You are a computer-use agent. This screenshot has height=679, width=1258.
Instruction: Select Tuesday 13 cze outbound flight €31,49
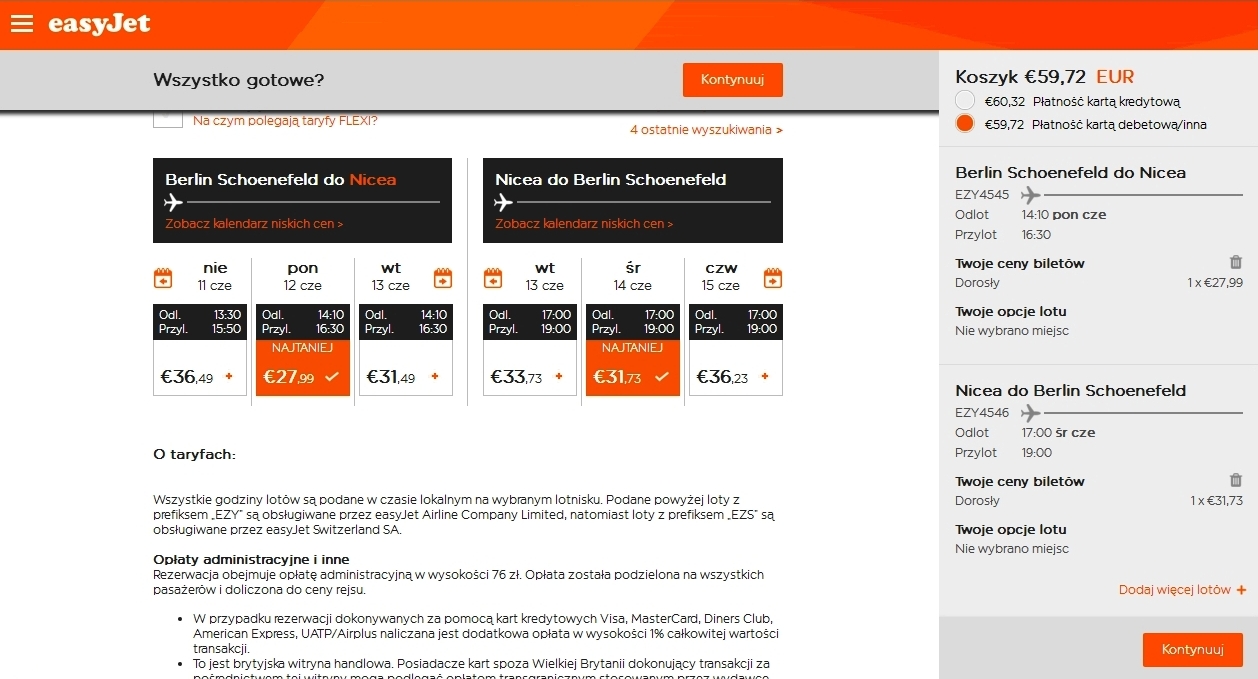point(406,350)
